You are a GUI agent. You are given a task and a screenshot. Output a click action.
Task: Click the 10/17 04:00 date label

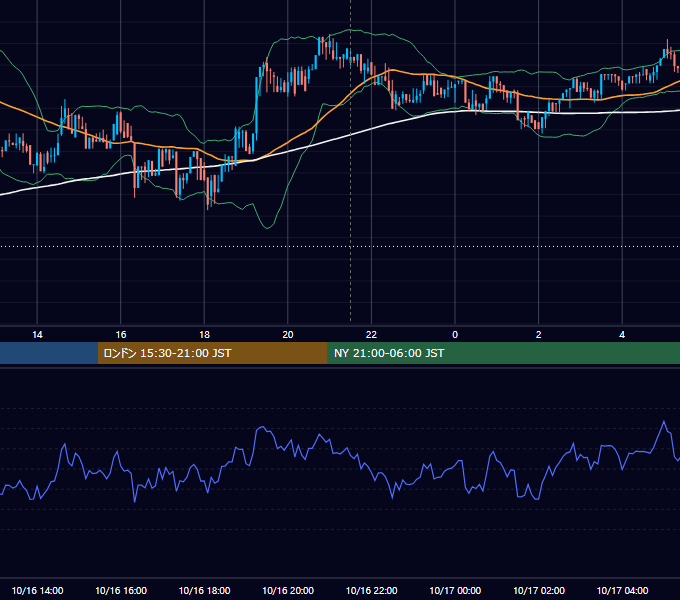[622, 590]
